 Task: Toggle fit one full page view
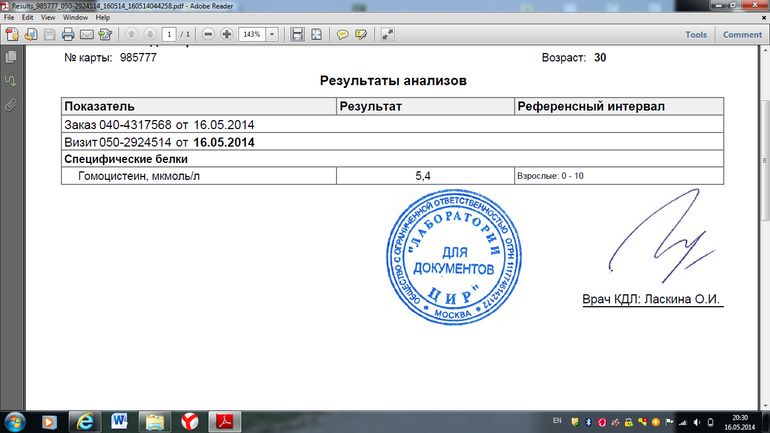pos(316,34)
